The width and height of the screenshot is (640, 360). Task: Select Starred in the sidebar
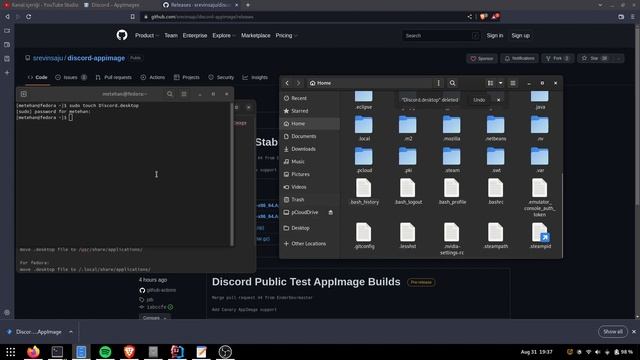[x=309, y=111]
